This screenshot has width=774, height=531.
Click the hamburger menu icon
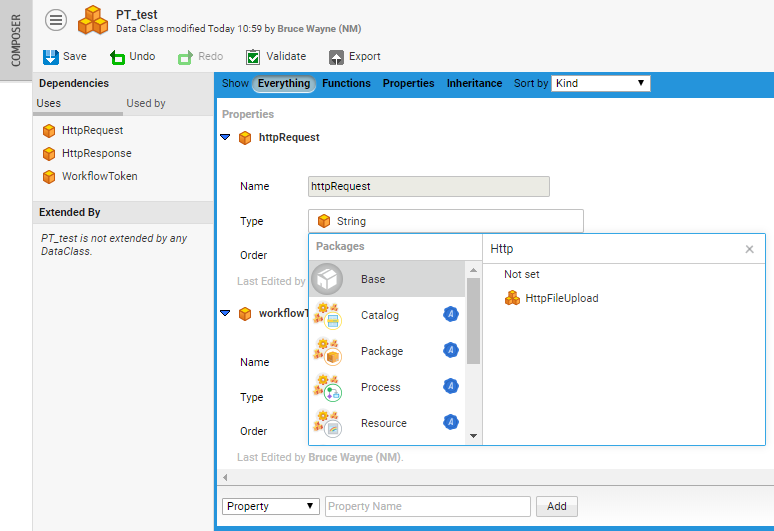[56, 20]
